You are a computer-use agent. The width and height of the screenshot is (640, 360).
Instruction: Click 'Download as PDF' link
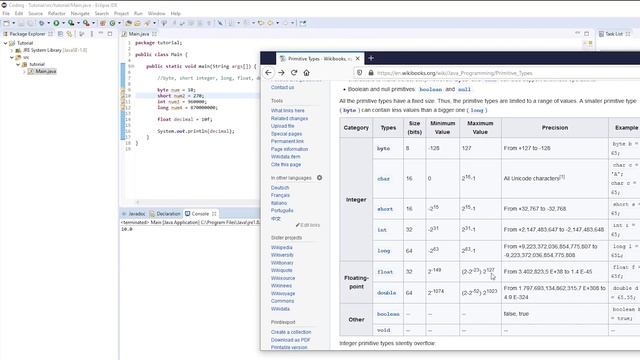point(291,340)
